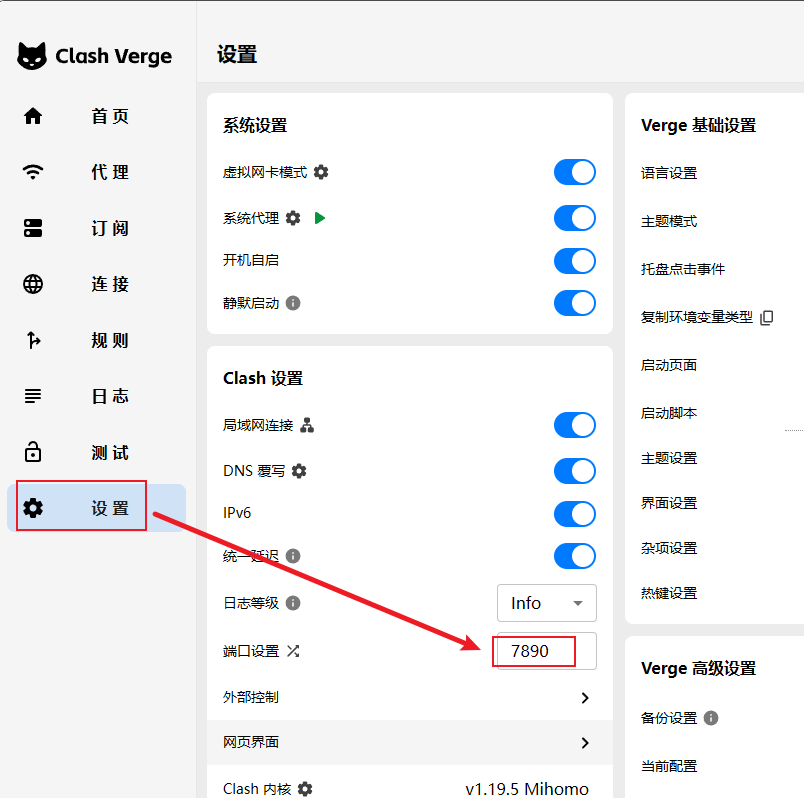Image resolution: width=804 pixels, height=798 pixels.
Task: Click the lock icon beside 测试
Action: coord(33,452)
